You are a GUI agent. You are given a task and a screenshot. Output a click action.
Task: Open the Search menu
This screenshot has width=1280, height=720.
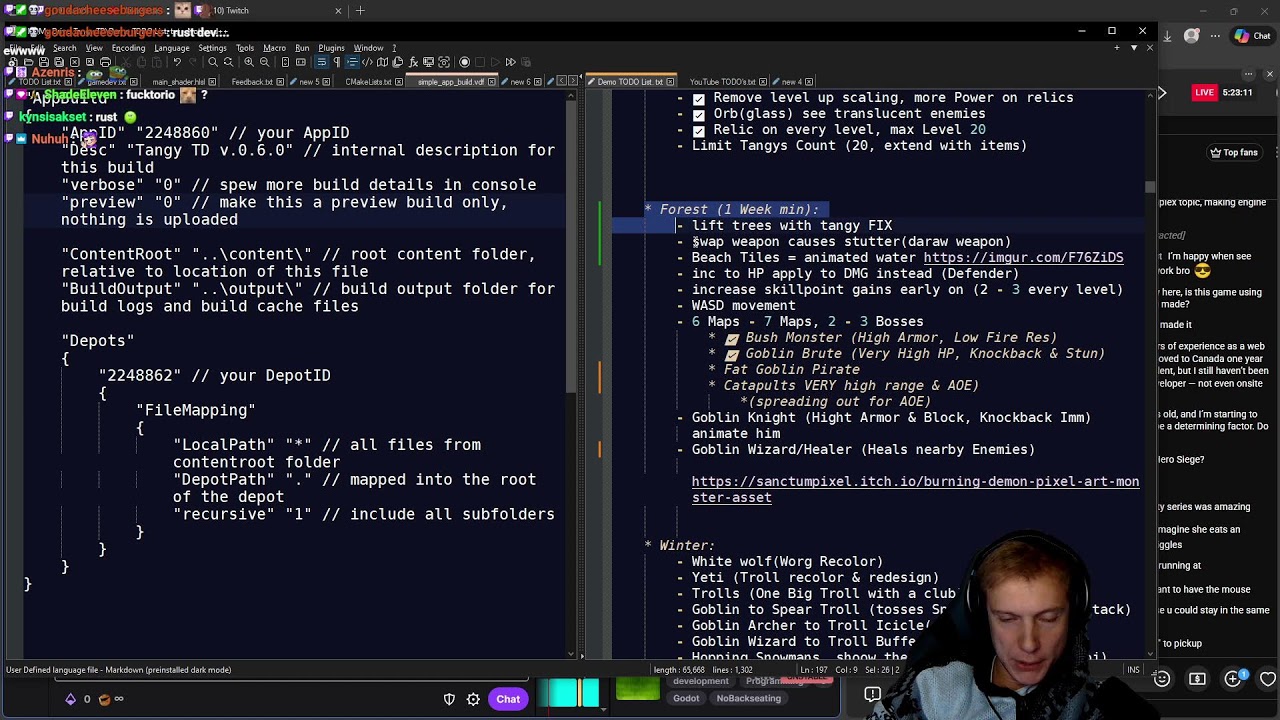point(64,48)
